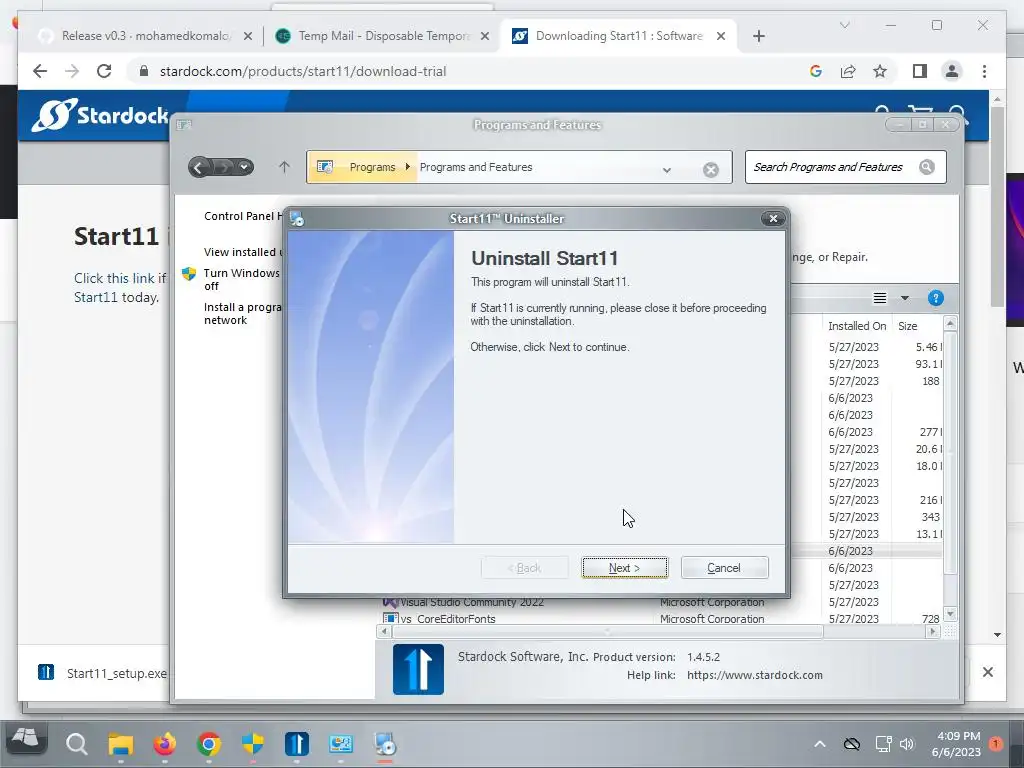Open Chrome three-dot menu
Image resolution: width=1024 pixels, height=768 pixels.
pyautogui.click(x=984, y=71)
